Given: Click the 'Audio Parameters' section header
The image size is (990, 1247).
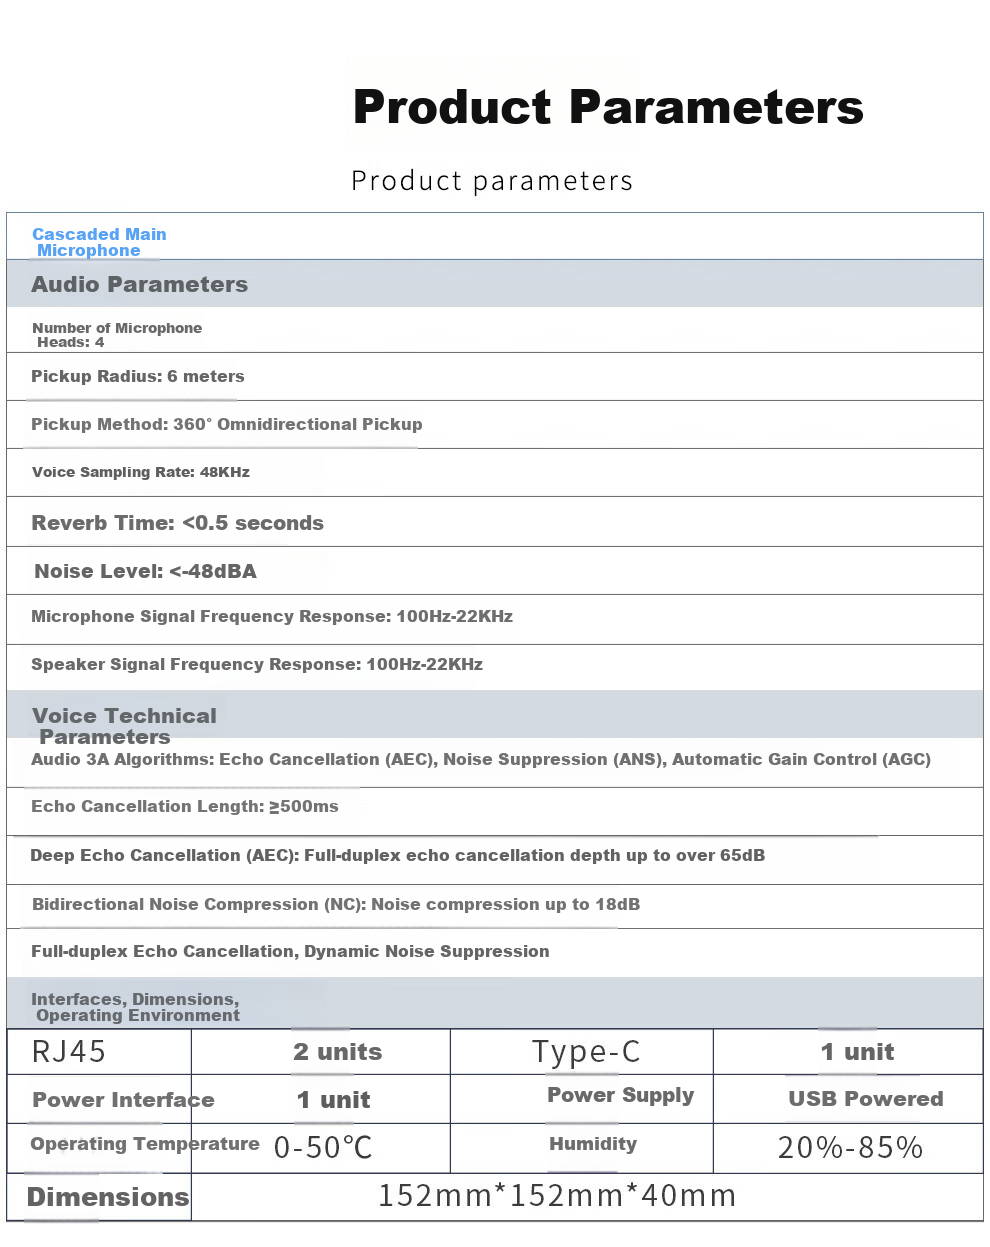Looking at the screenshot, I should (495, 284).
